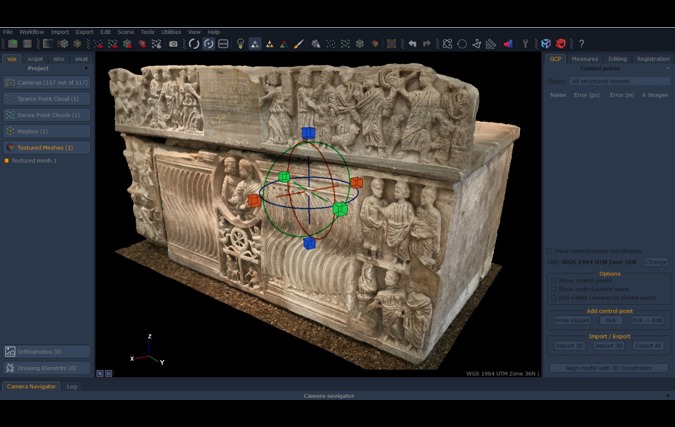Click the Import 2D button

569,346
